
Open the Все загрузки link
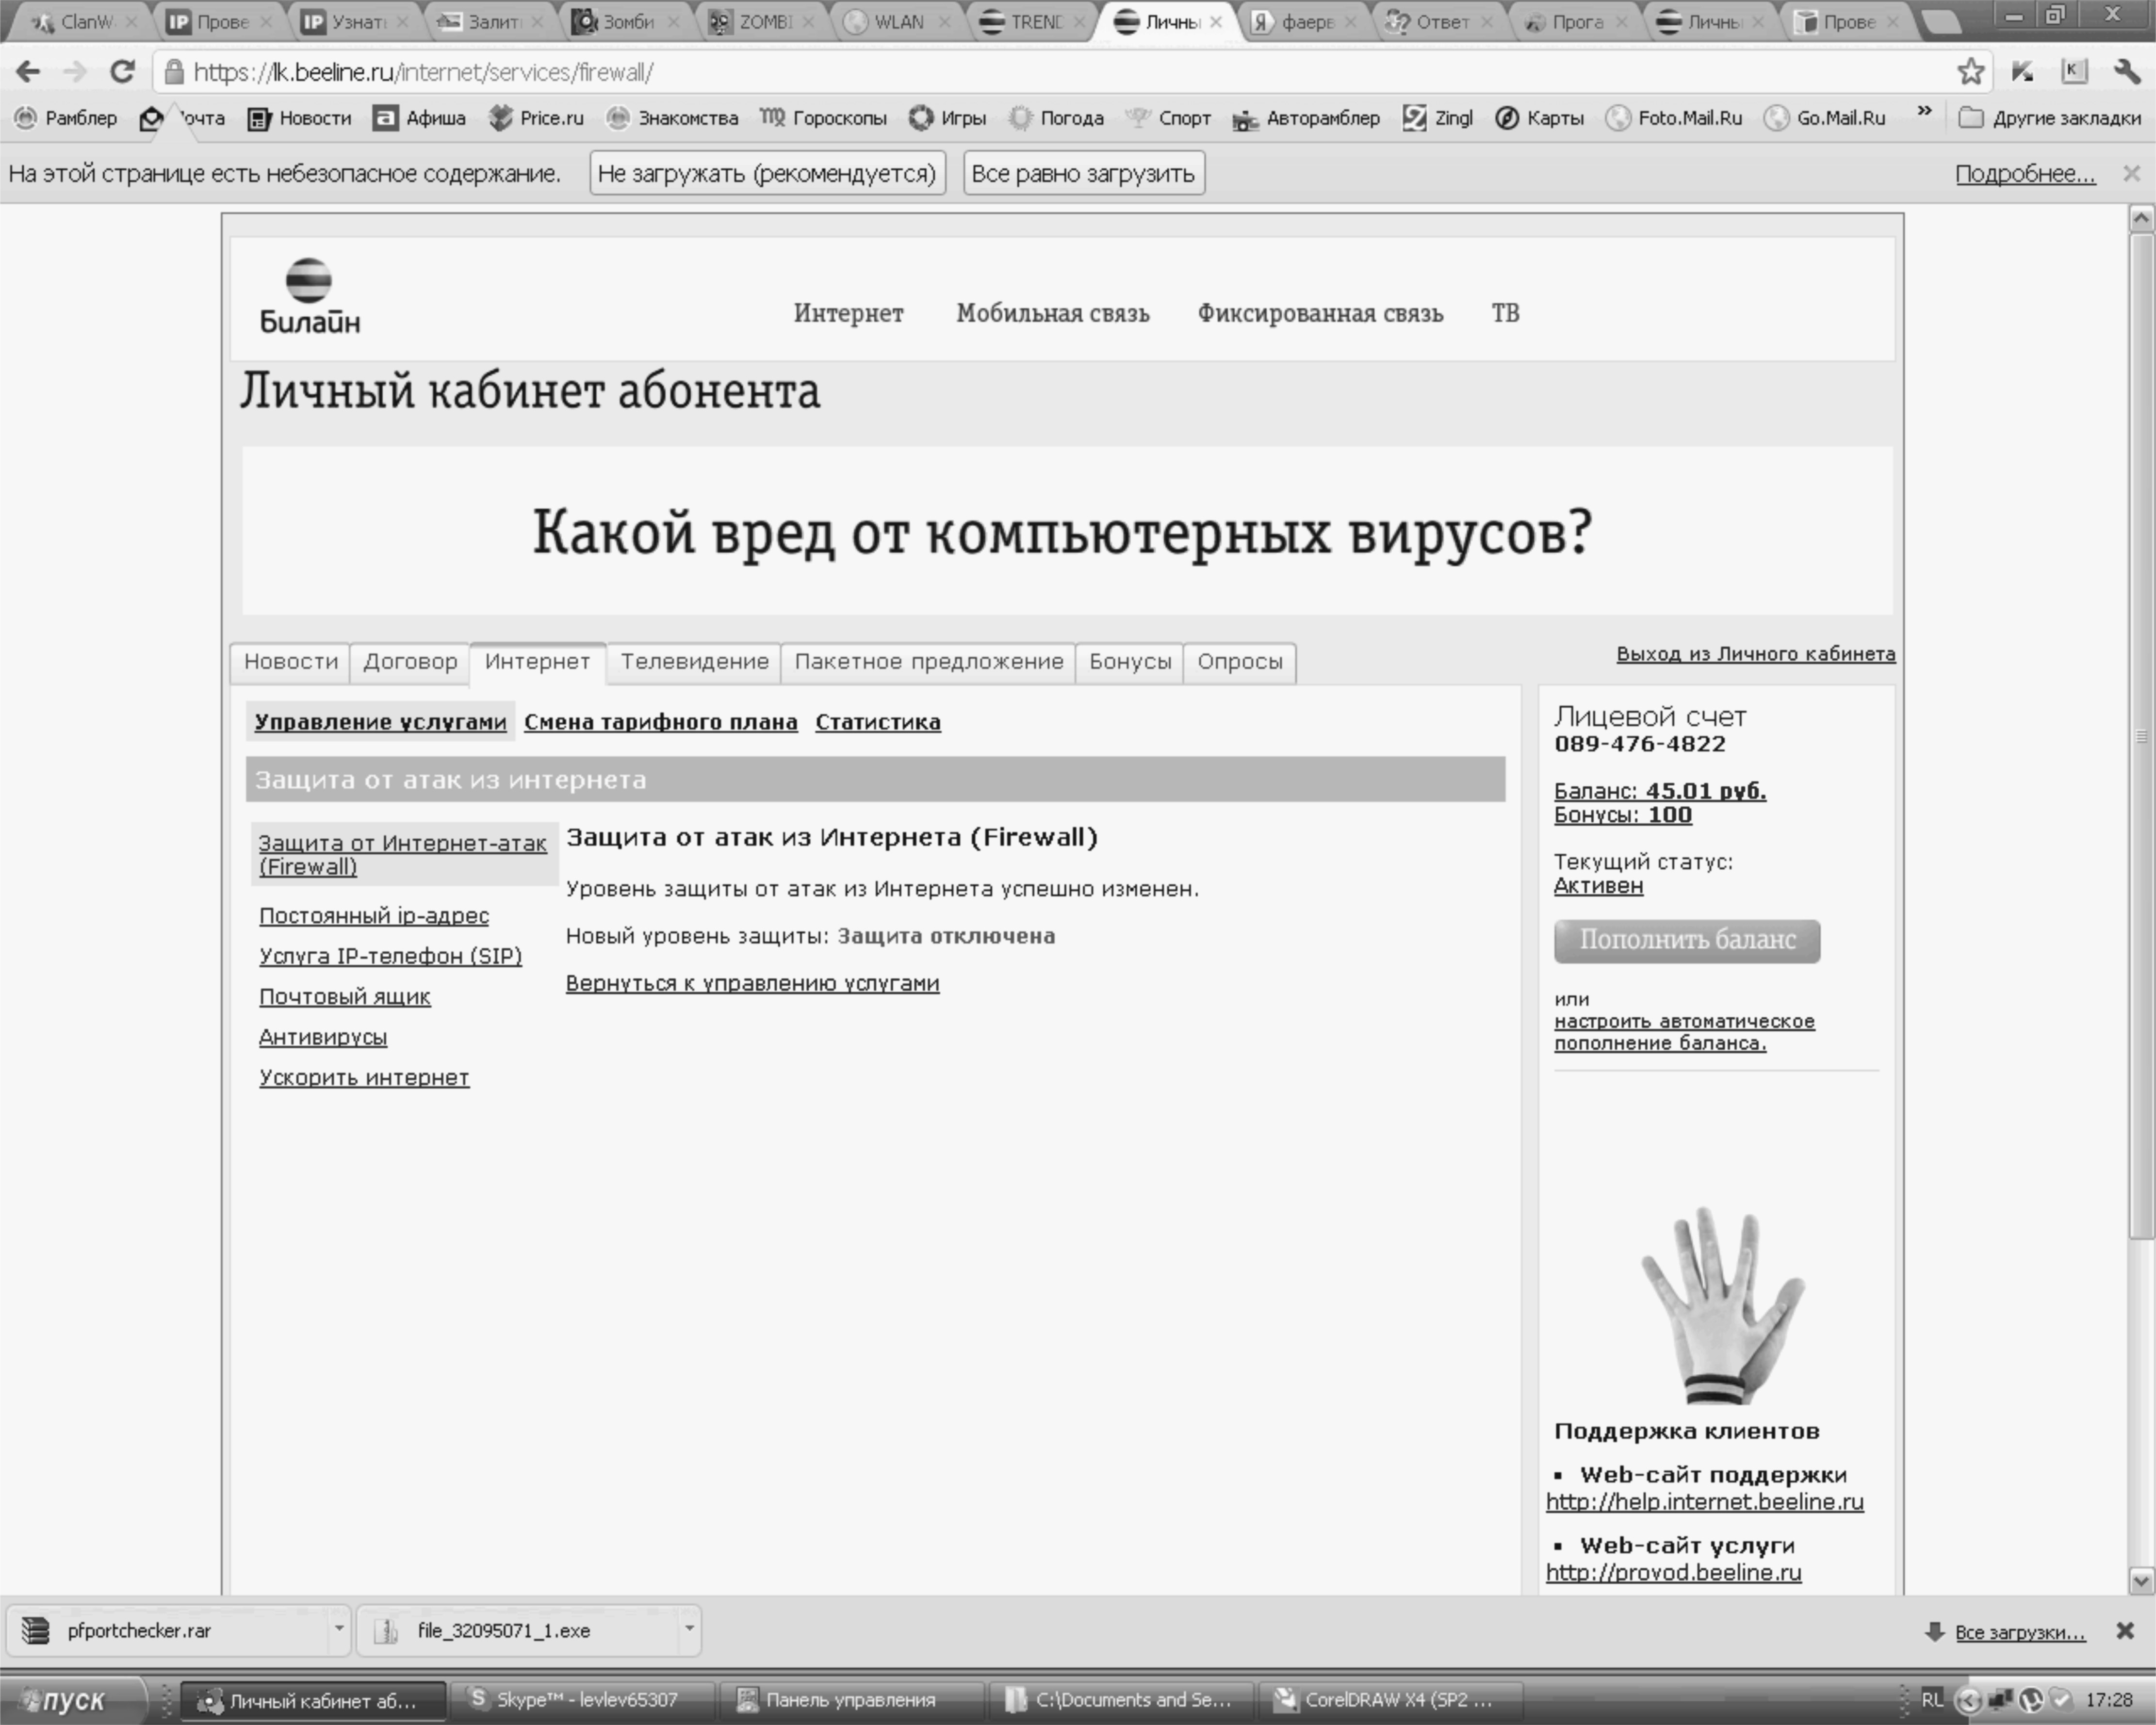2020,1632
